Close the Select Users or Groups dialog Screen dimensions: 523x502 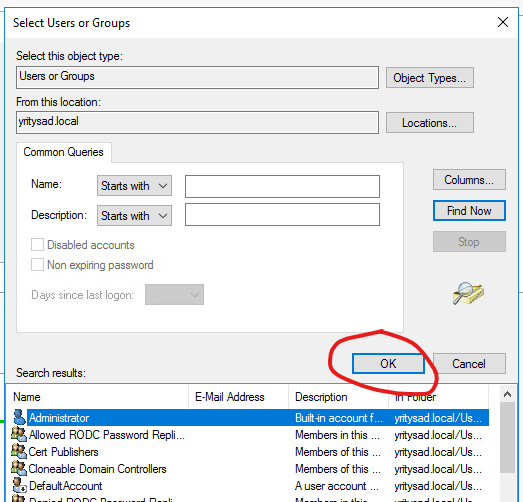coord(503,22)
